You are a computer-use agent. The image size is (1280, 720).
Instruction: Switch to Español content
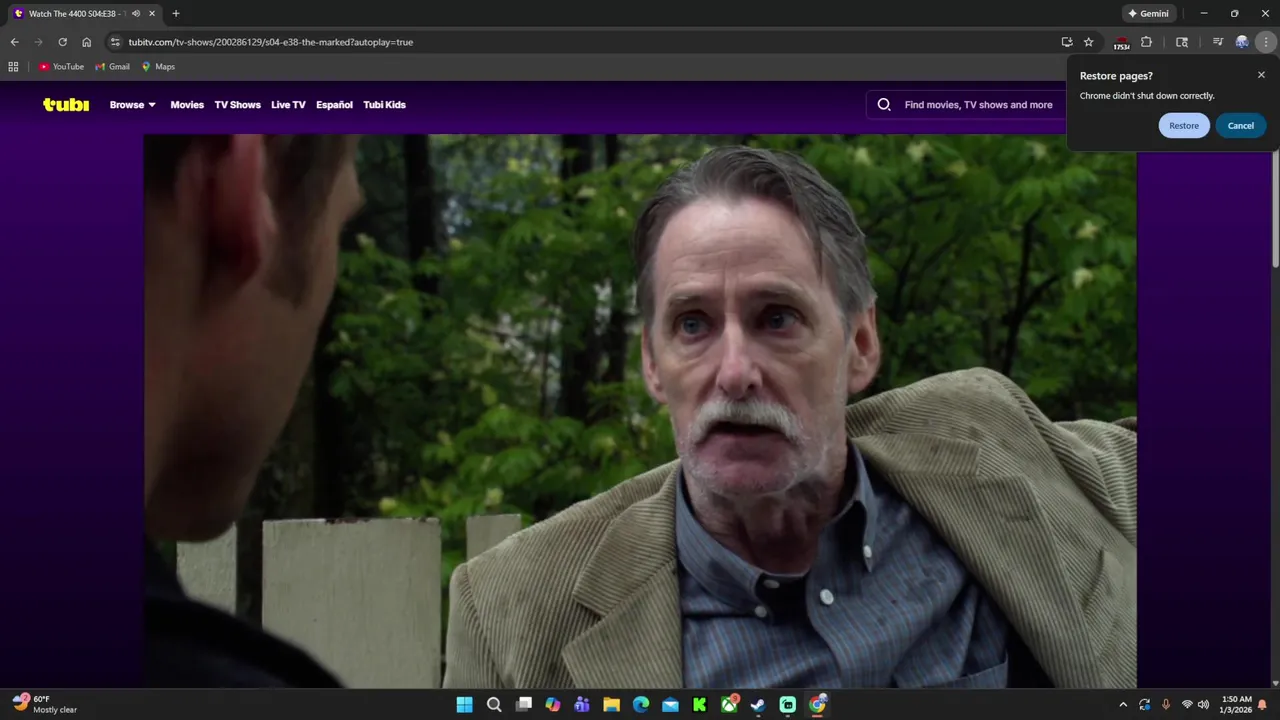pos(334,104)
